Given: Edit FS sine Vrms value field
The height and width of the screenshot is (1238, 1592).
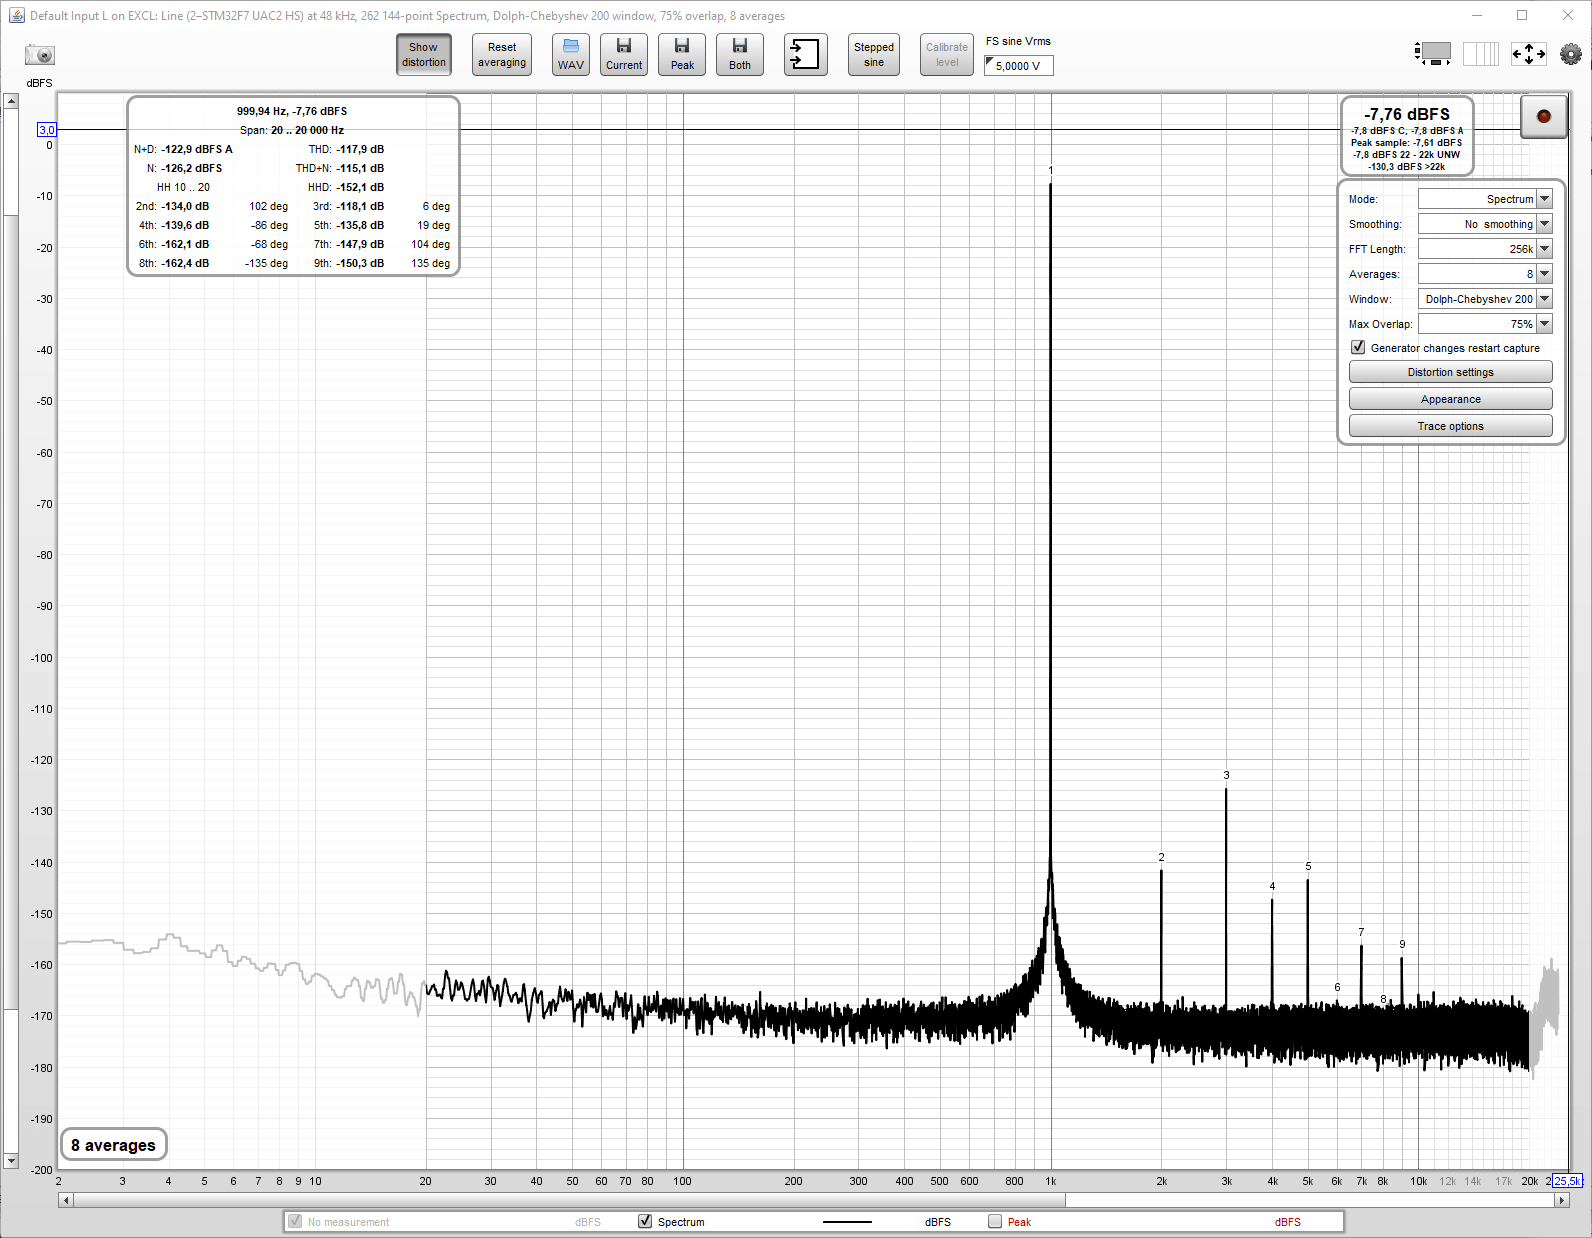Looking at the screenshot, I should pyautogui.click(x=1019, y=66).
